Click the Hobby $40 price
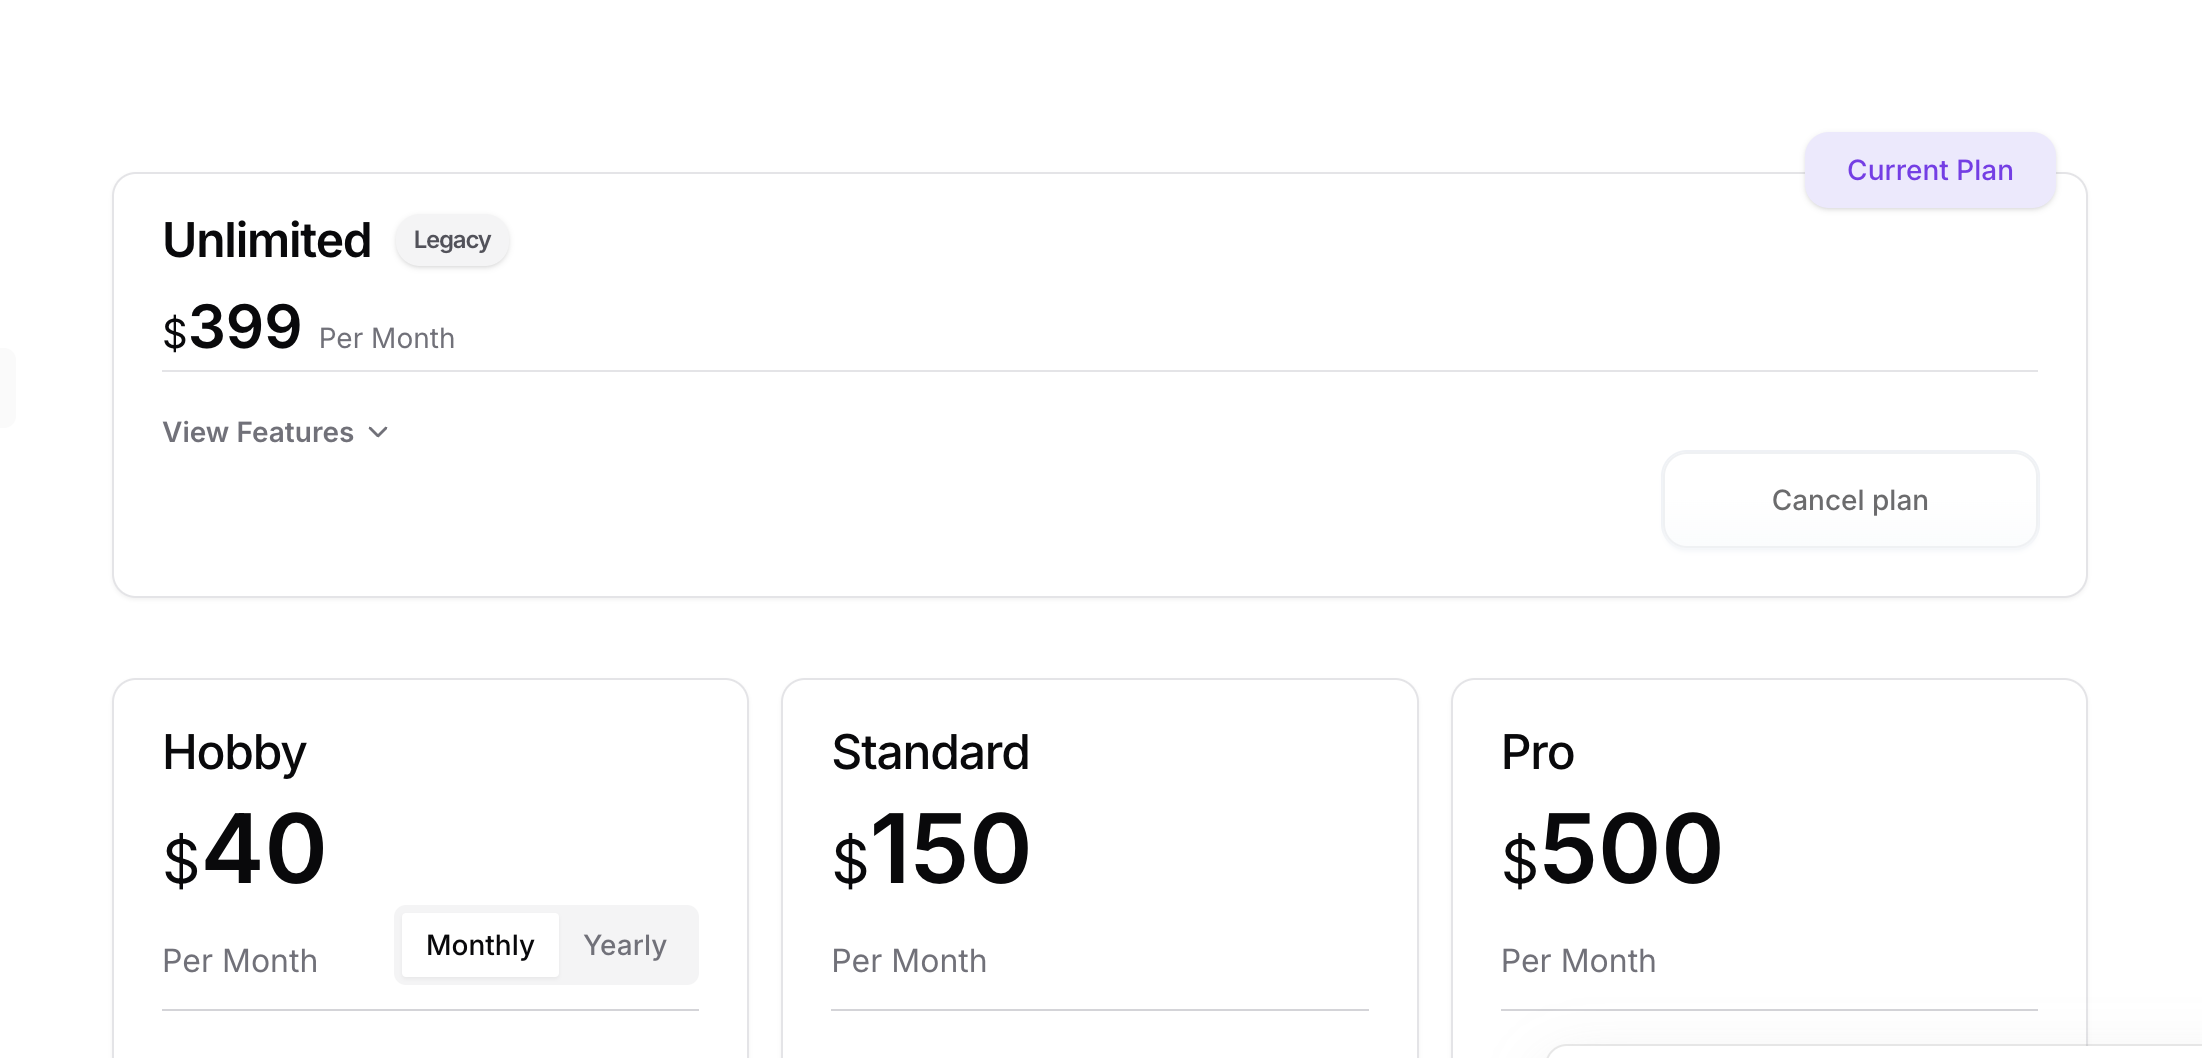2202x1058 pixels. [x=245, y=850]
